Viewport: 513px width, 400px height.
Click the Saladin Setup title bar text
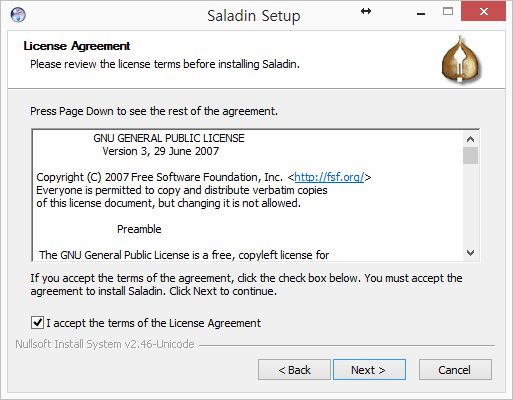coord(254,16)
